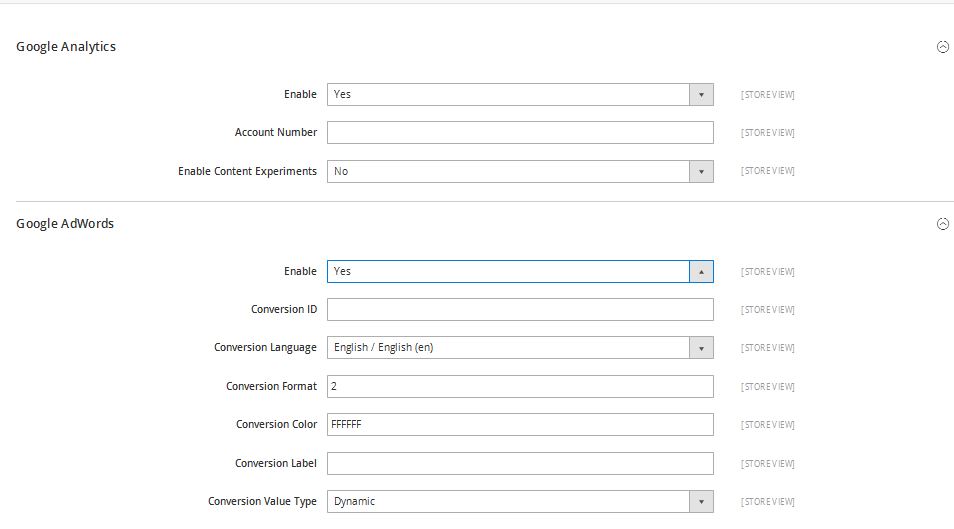Collapse the Google AdWords section icon
The width and height of the screenshot is (954, 529).
pos(942,224)
